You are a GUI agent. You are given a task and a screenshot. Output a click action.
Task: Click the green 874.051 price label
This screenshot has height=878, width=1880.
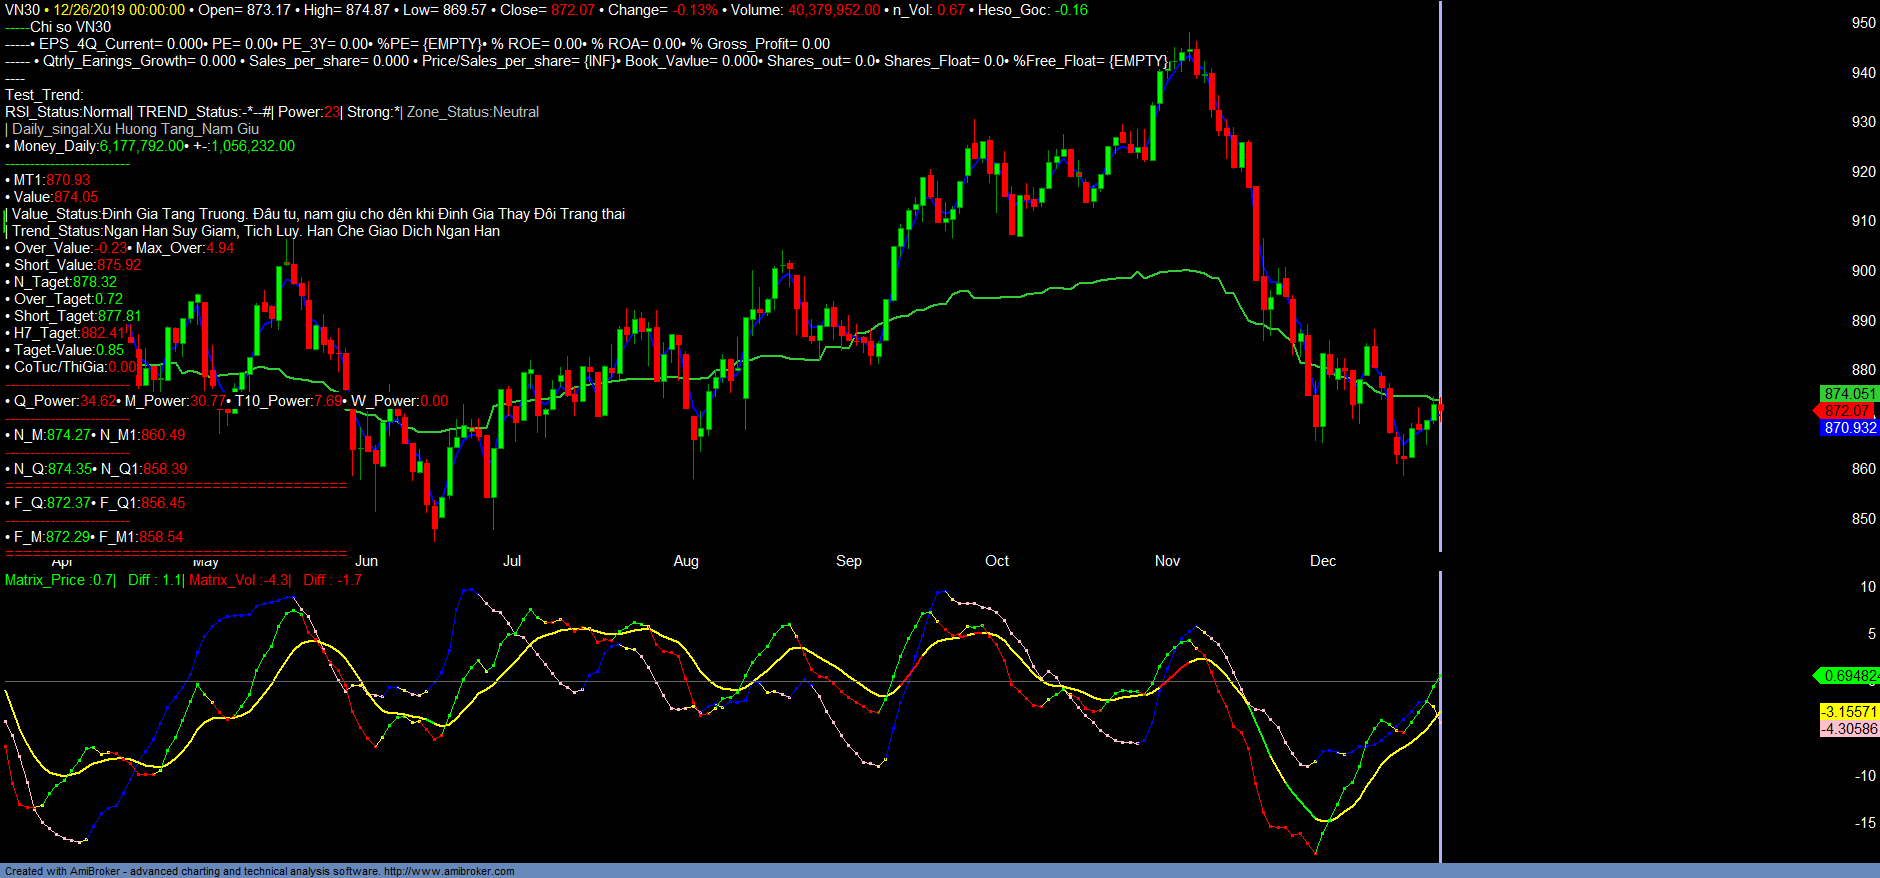pyautogui.click(x=1849, y=394)
